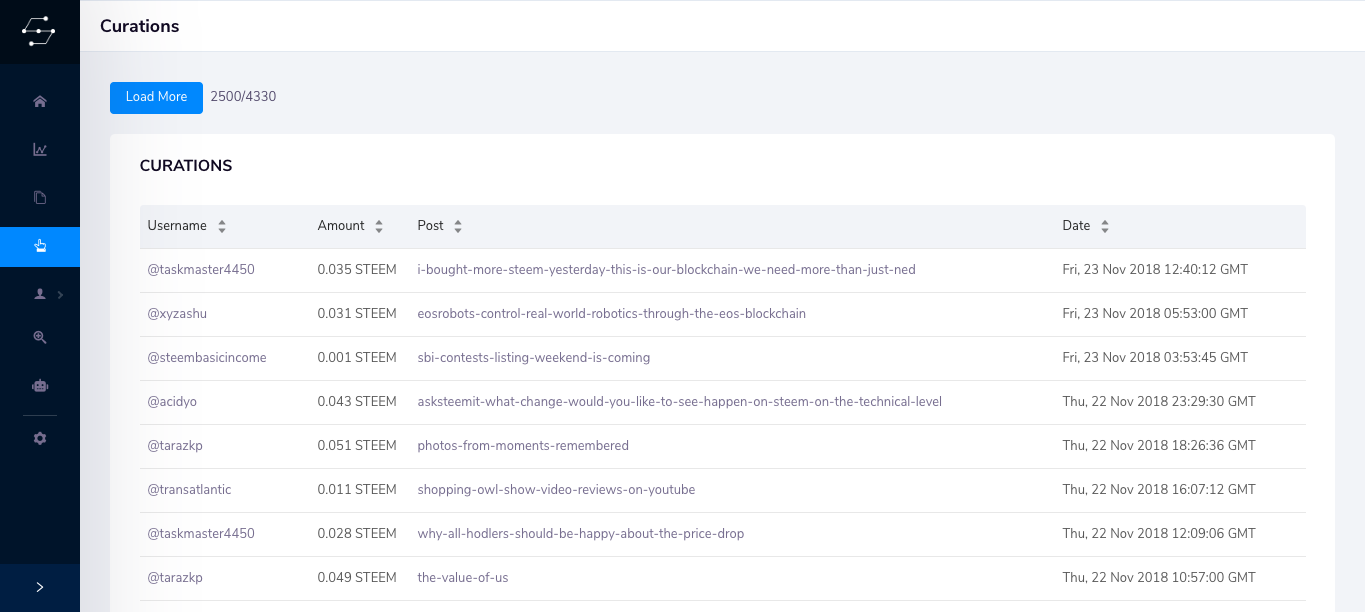Open post eosrobots-control-real-world-robotics

tap(611, 314)
